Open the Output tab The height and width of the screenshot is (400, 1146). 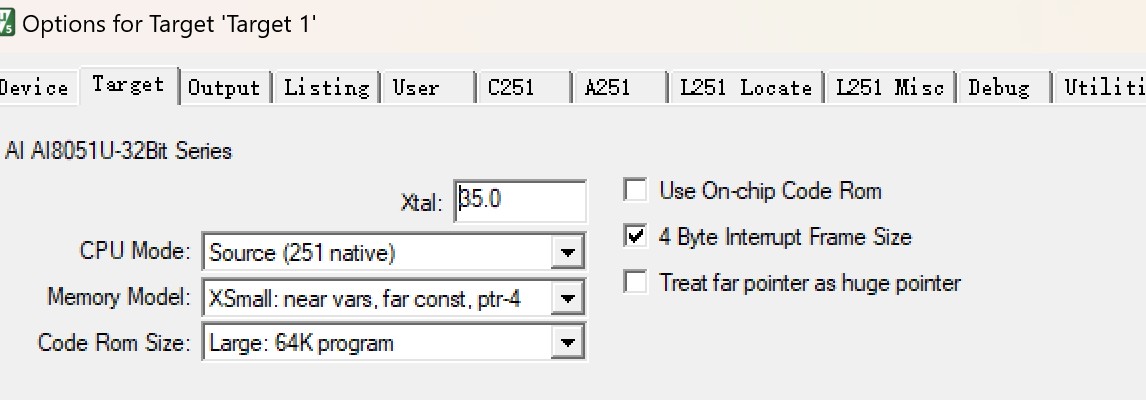224,88
